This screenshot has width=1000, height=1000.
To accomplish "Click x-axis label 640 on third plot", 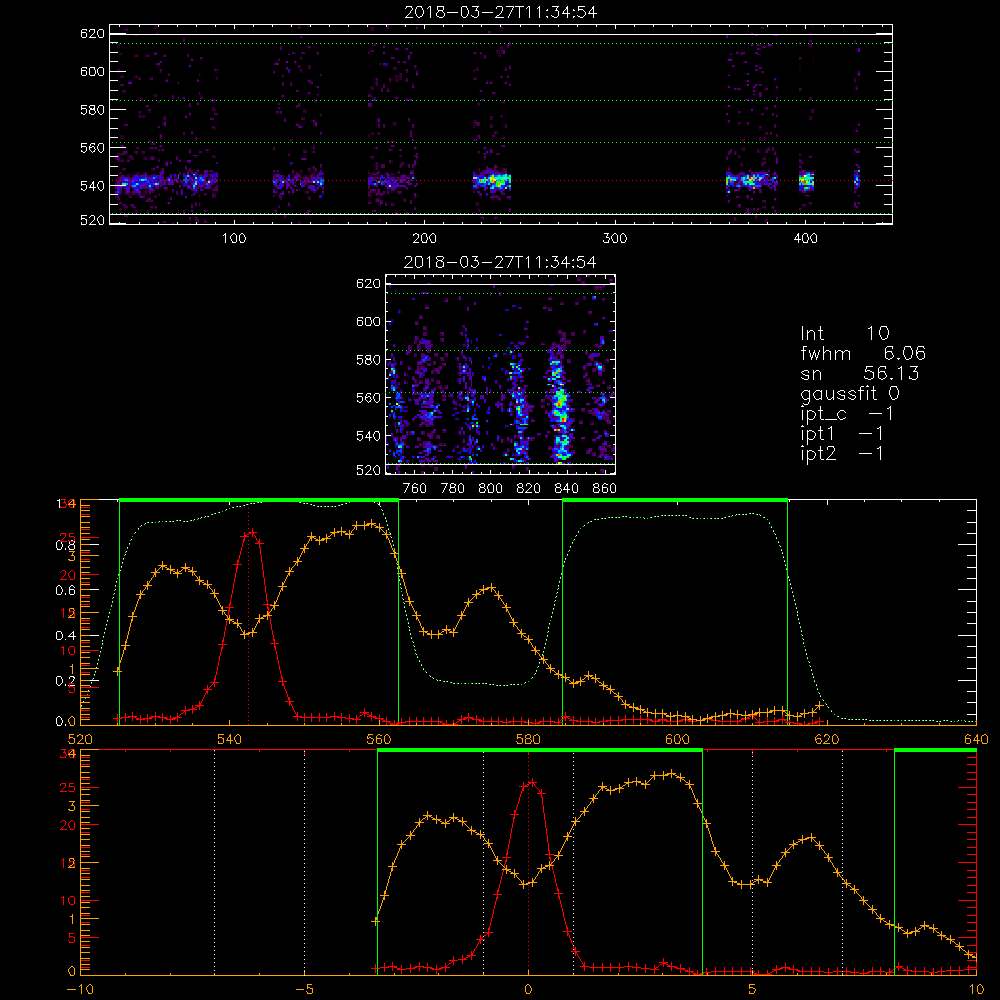I will [x=976, y=740].
